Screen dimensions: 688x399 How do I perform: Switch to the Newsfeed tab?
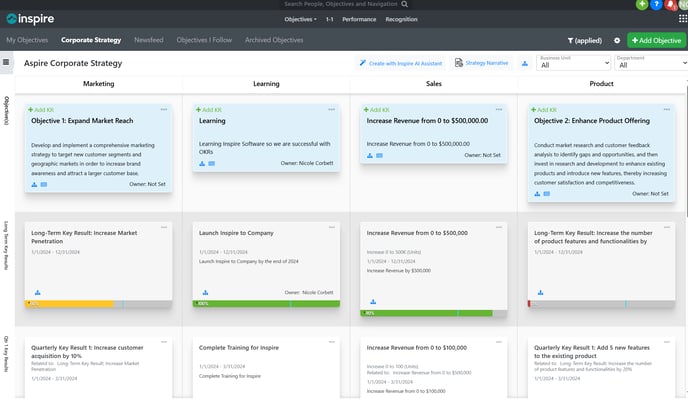tap(149, 40)
